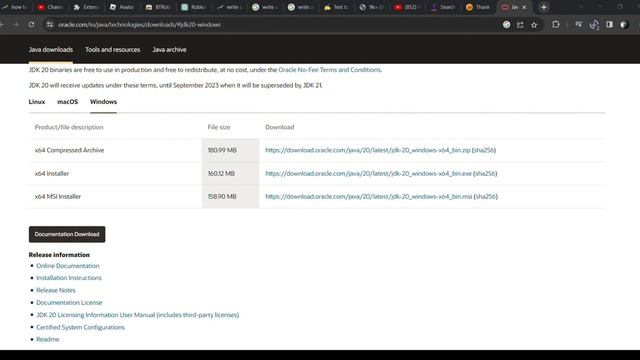Go forward in browser history

[x=16, y=24]
